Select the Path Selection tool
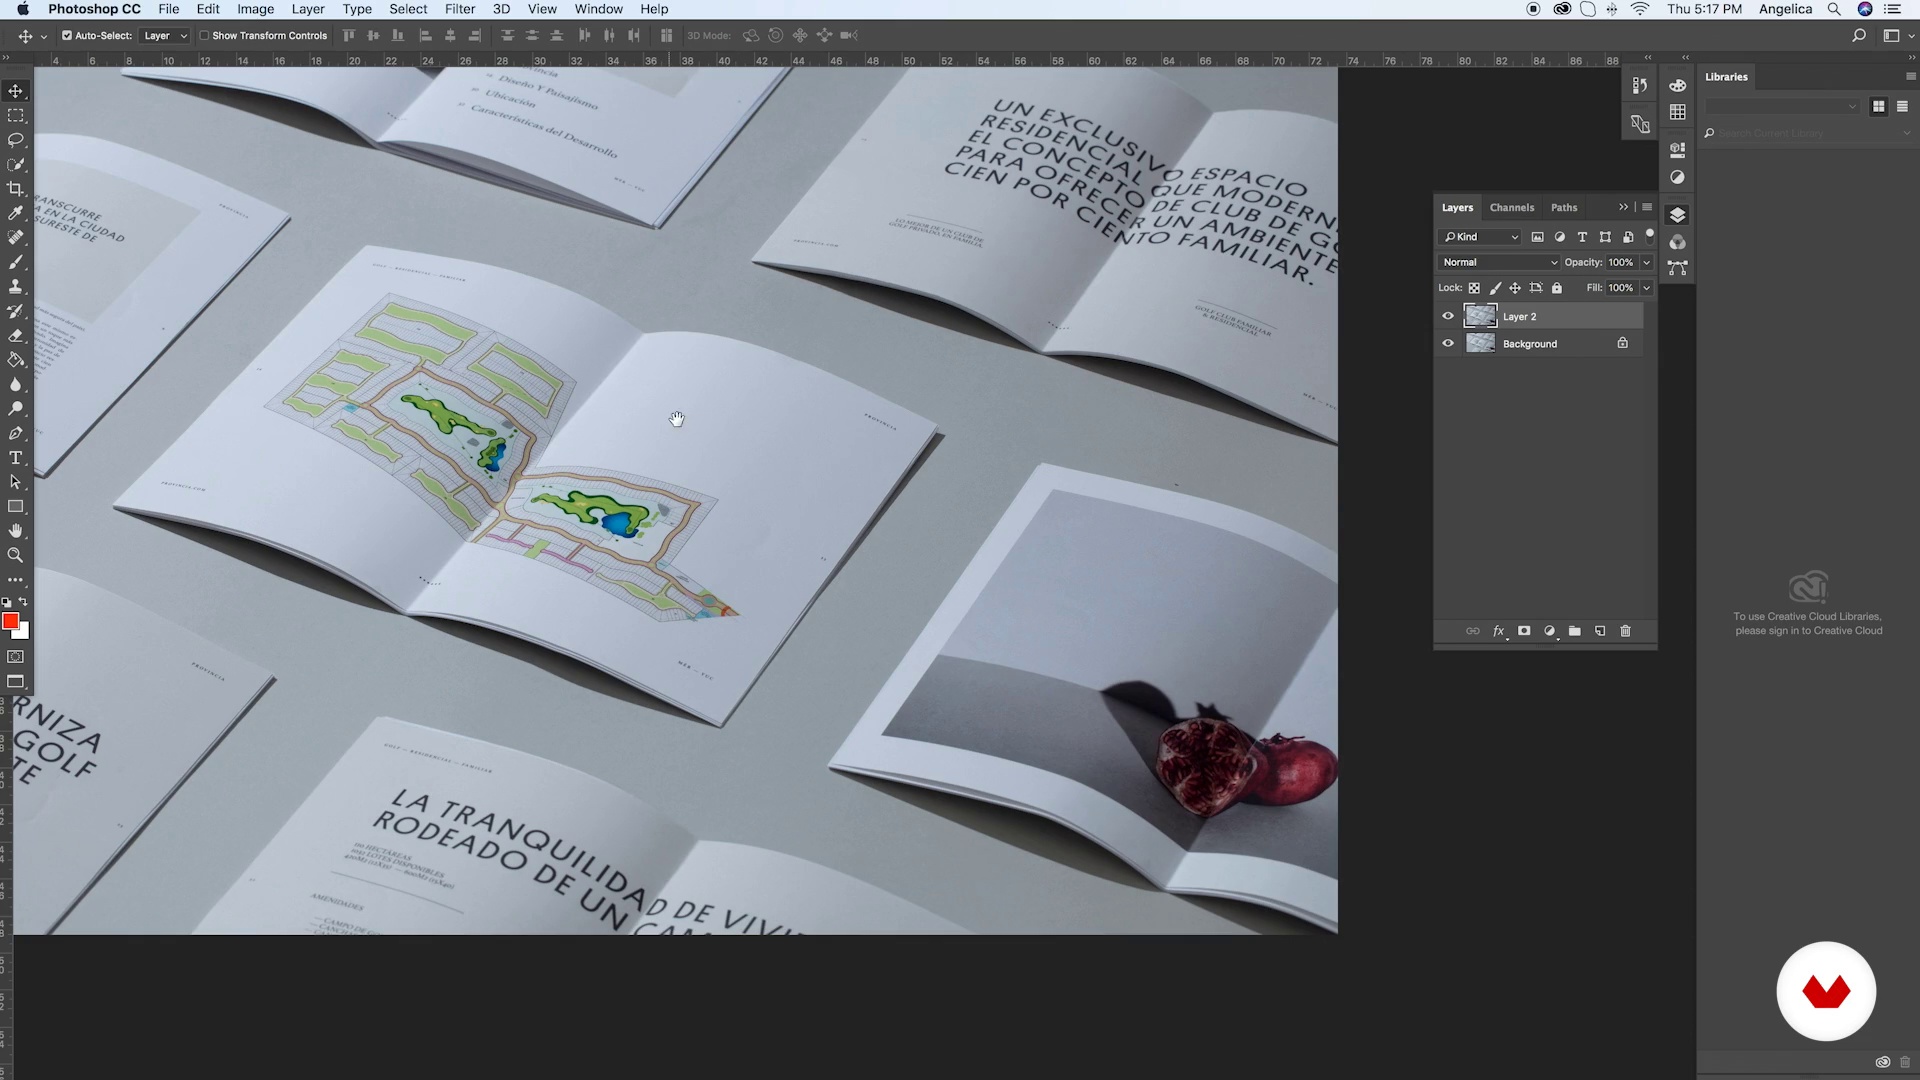This screenshot has width=1920, height=1080. click(16, 482)
